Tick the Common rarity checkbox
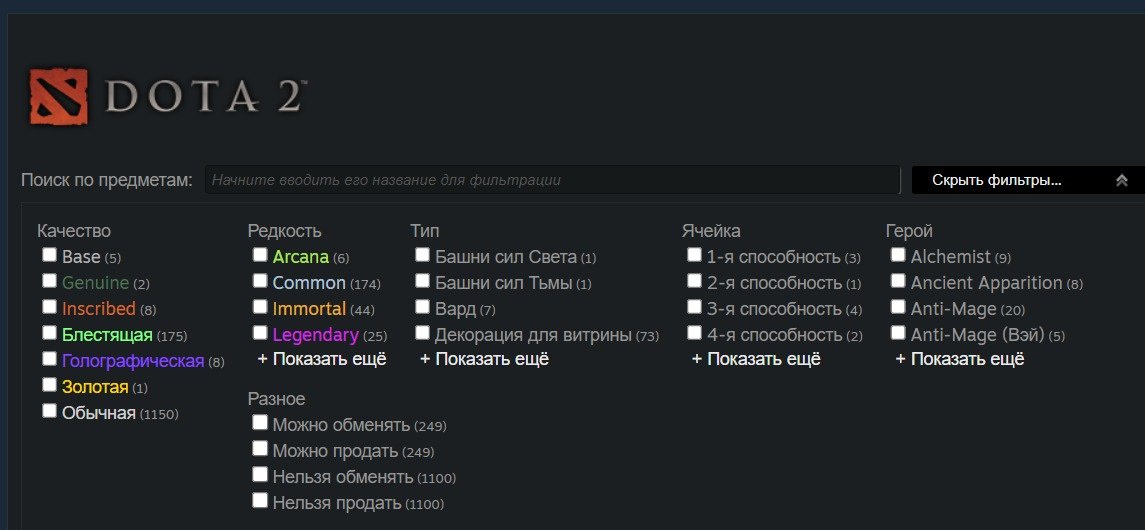The image size is (1145, 530). click(x=260, y=280)
